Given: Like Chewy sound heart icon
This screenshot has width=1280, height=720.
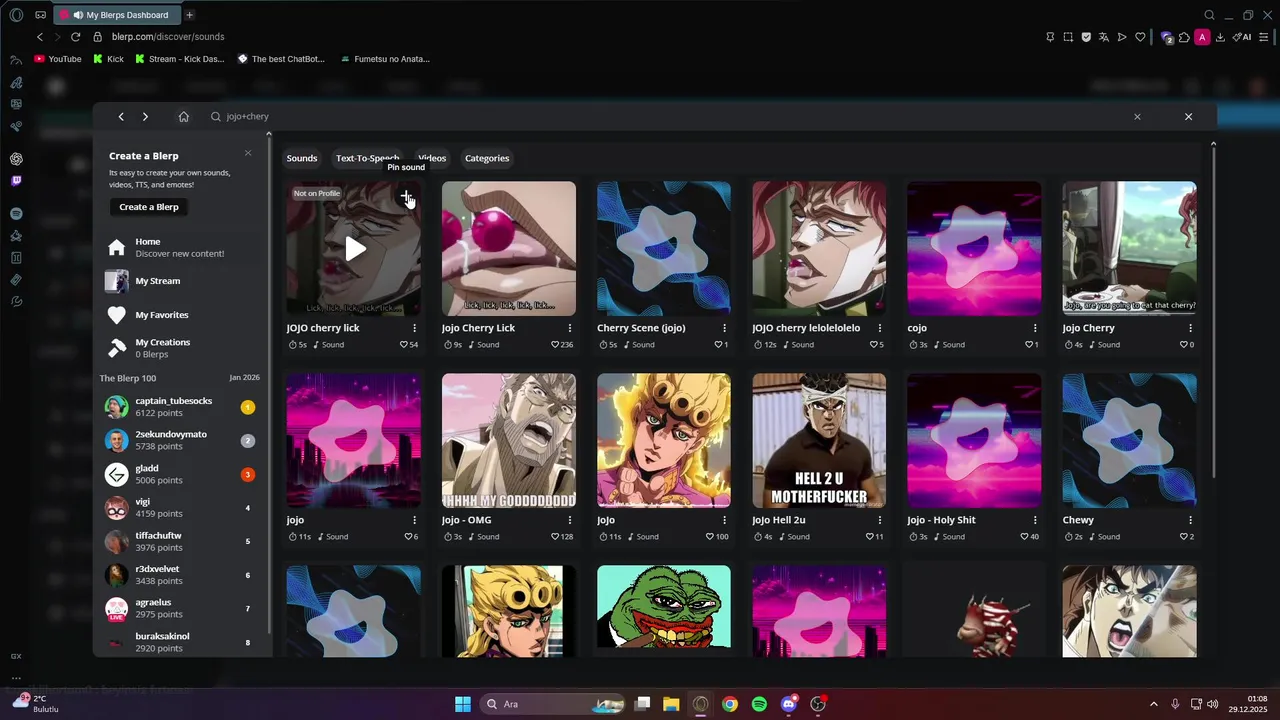Looking at the screenshot, I should click(x=1183, y=537).
